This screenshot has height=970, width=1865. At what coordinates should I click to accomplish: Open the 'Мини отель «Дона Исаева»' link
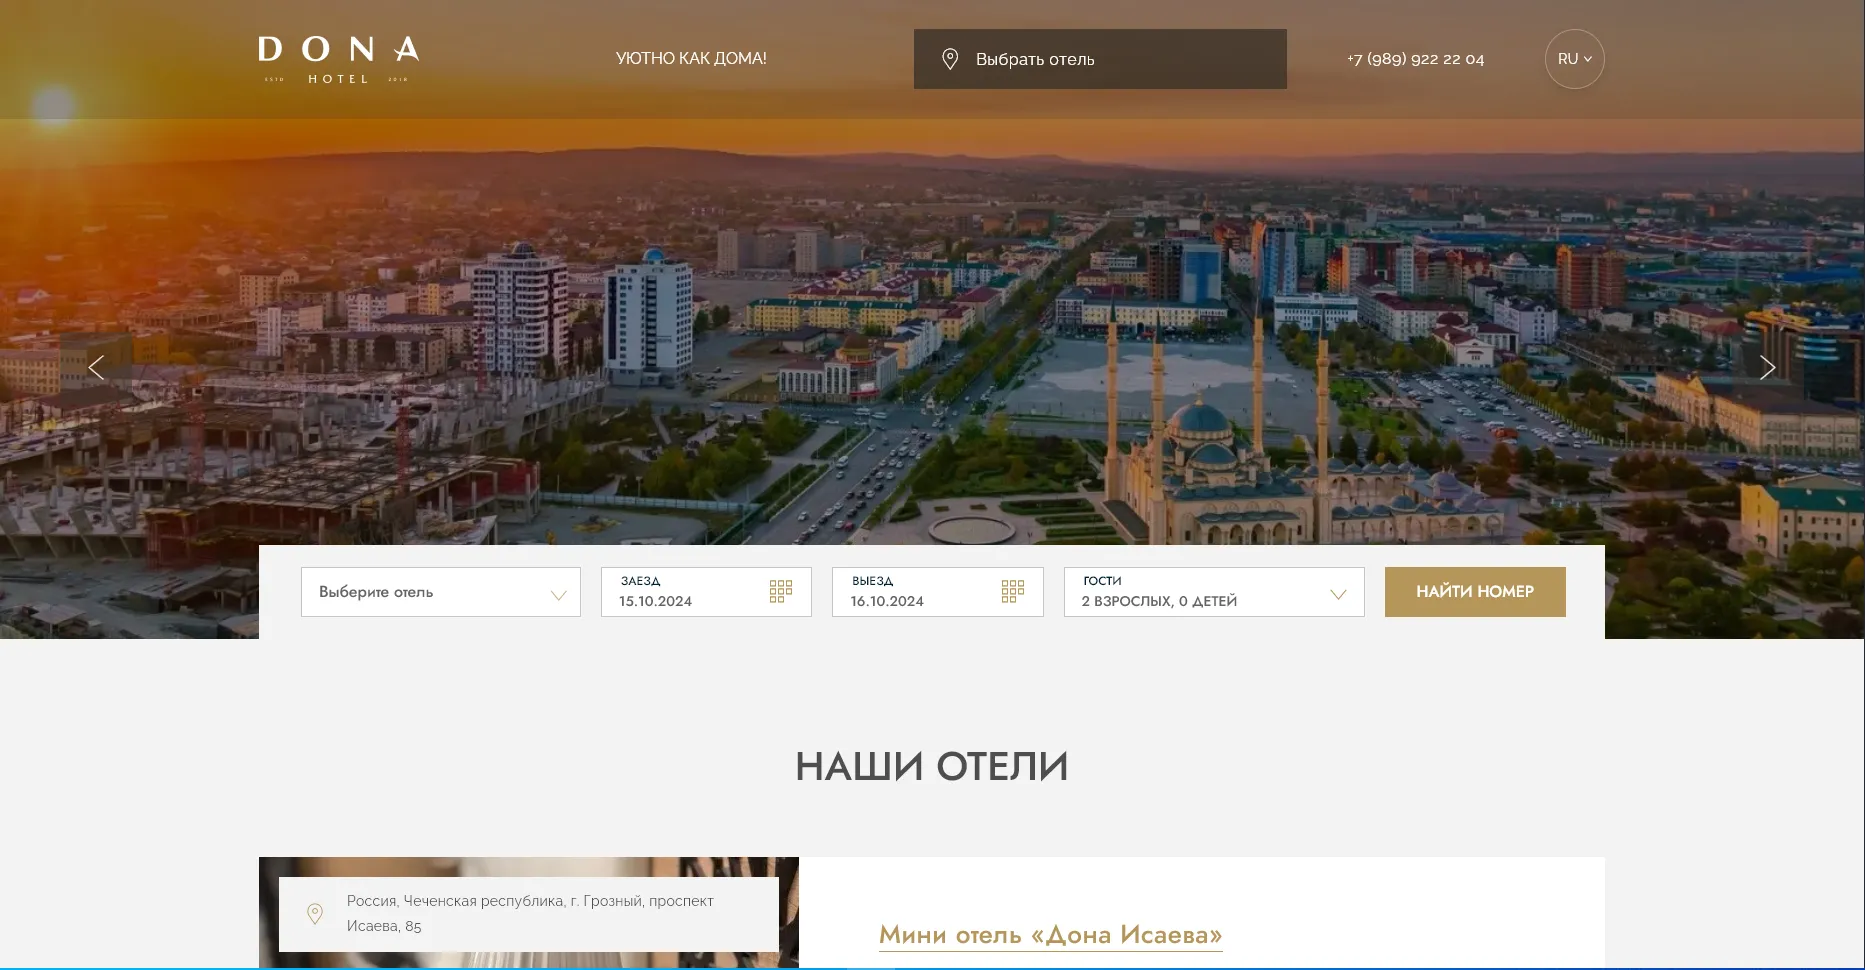click(1049, 934)
